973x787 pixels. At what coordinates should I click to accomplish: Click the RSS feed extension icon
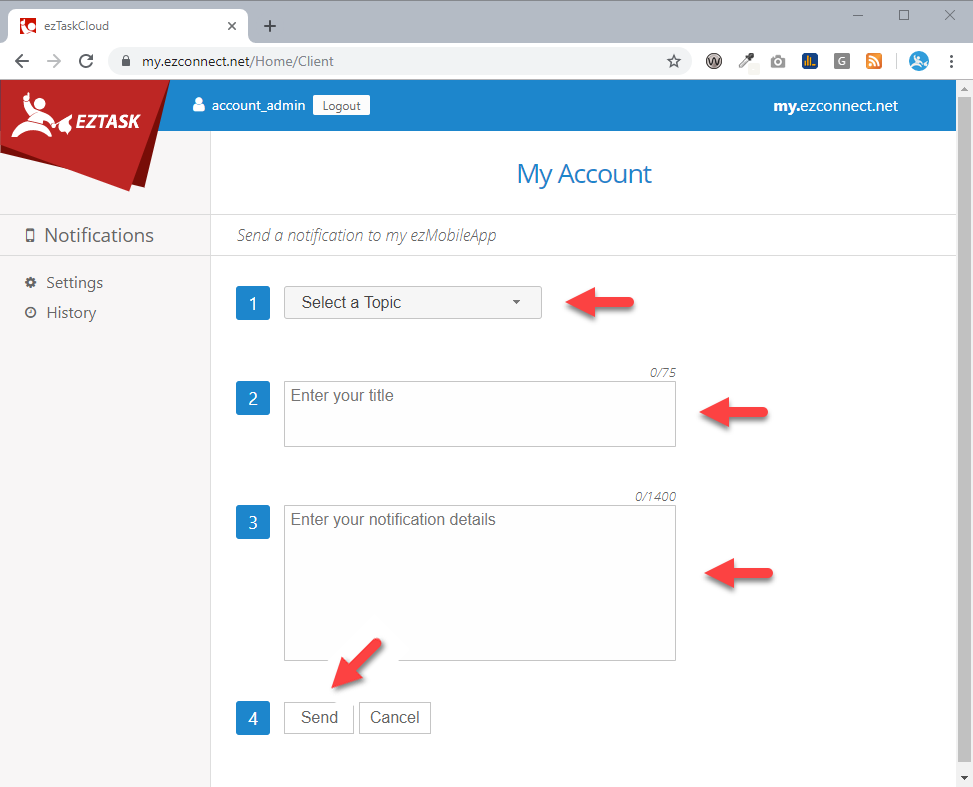click(874, 61)
